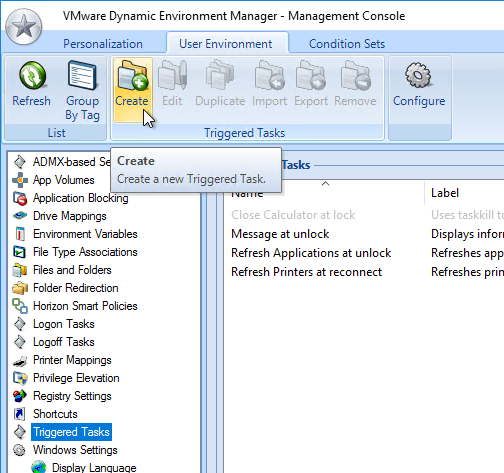Select App Volumes in the tree
The width and height of the screenshot is (504, 473).
click(64, 180)
